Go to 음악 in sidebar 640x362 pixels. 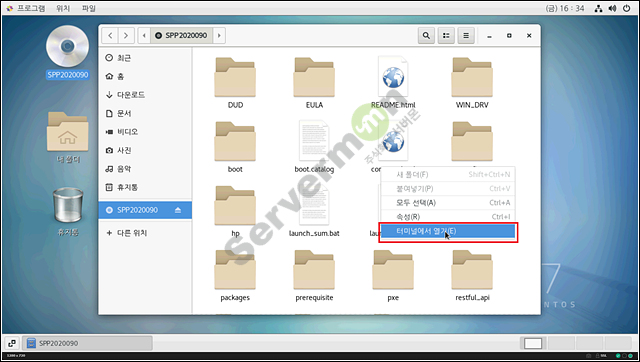145,169
